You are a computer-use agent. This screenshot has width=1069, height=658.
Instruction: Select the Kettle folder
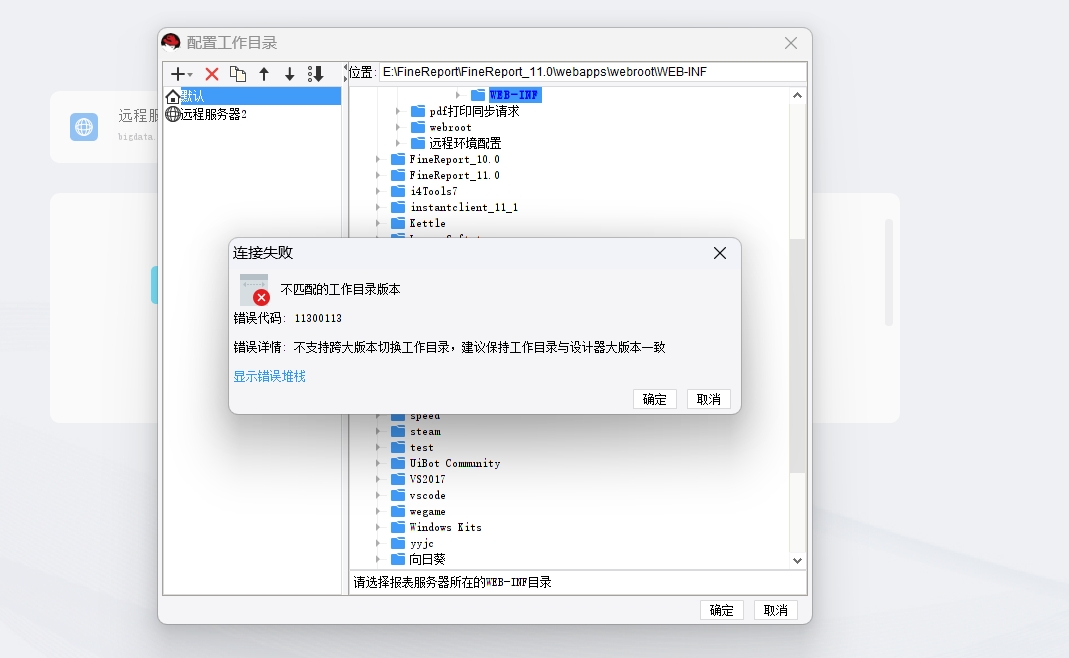pyautogui.click(x=427, y=223)
